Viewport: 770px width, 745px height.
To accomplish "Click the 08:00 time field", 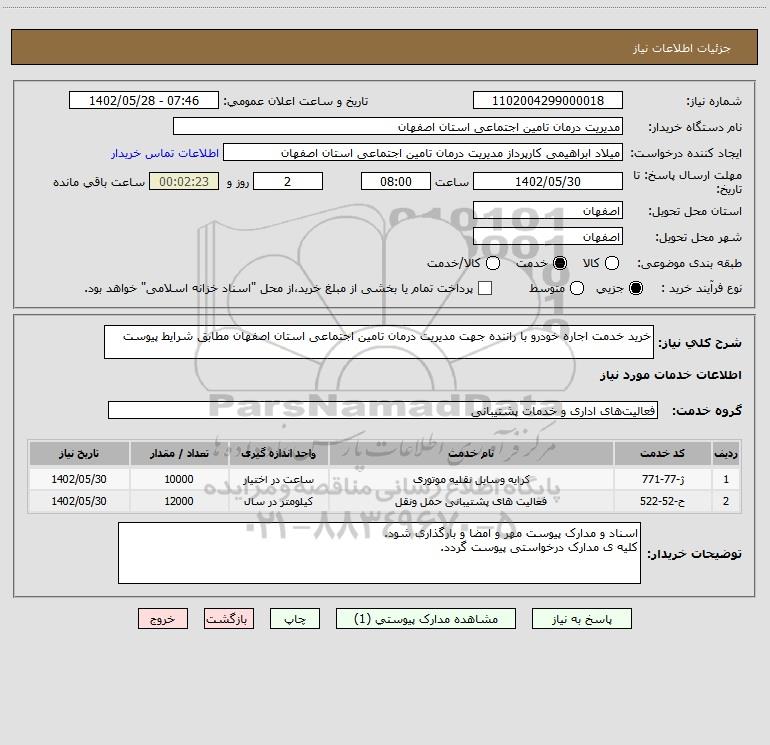I will (396, 181).
